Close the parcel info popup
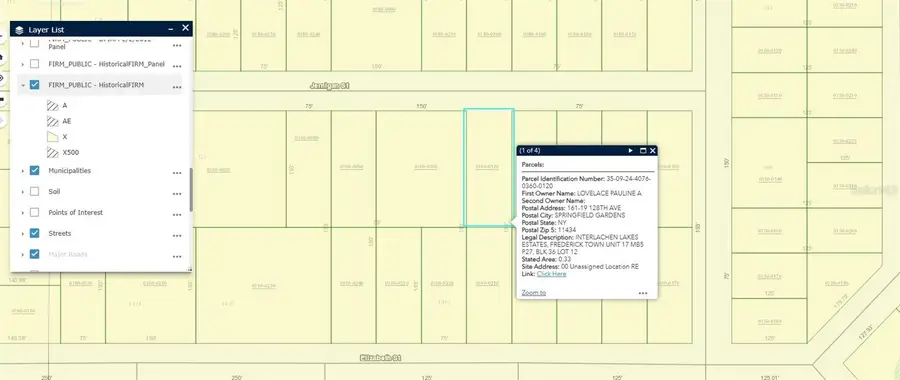 (653, 150)
